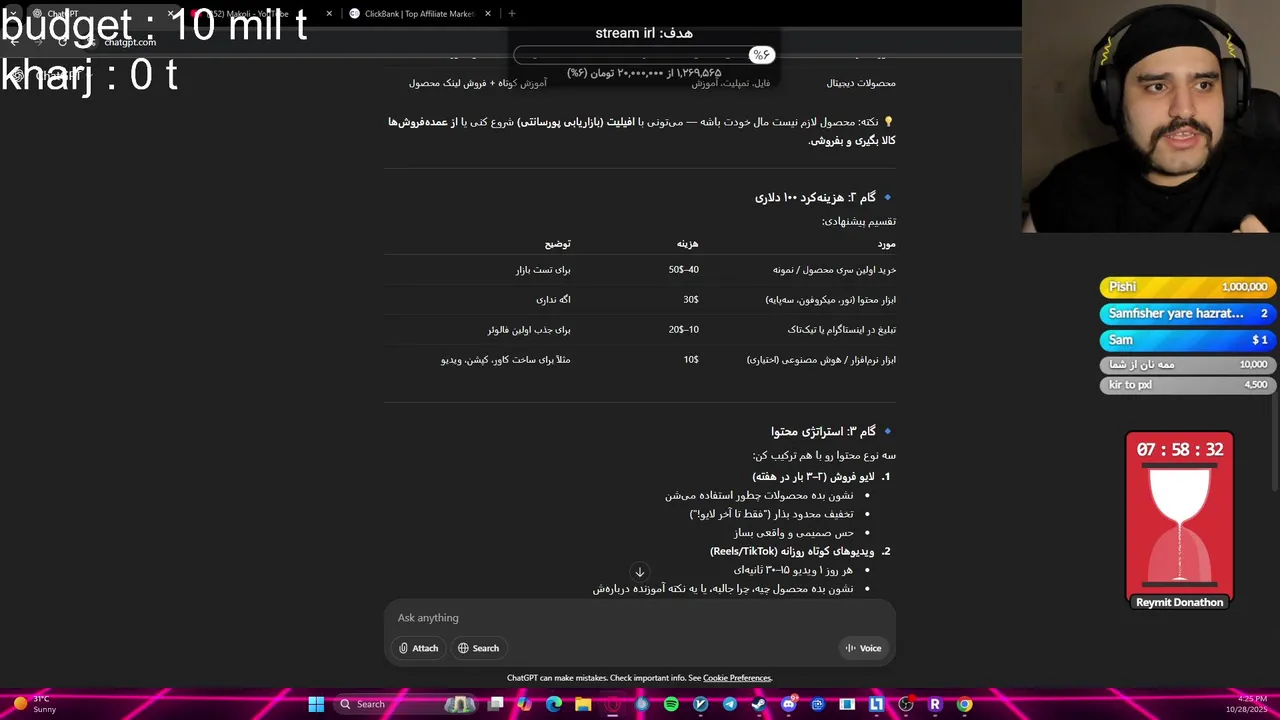
Task: Open the purple R app in taskbar
Action: pos(935,704)
